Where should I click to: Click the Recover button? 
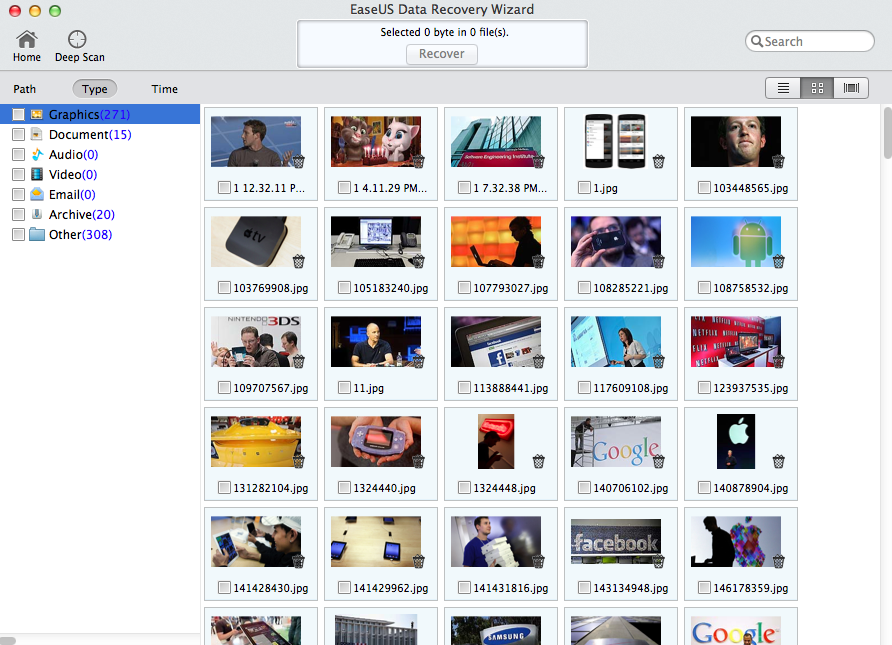442,54
